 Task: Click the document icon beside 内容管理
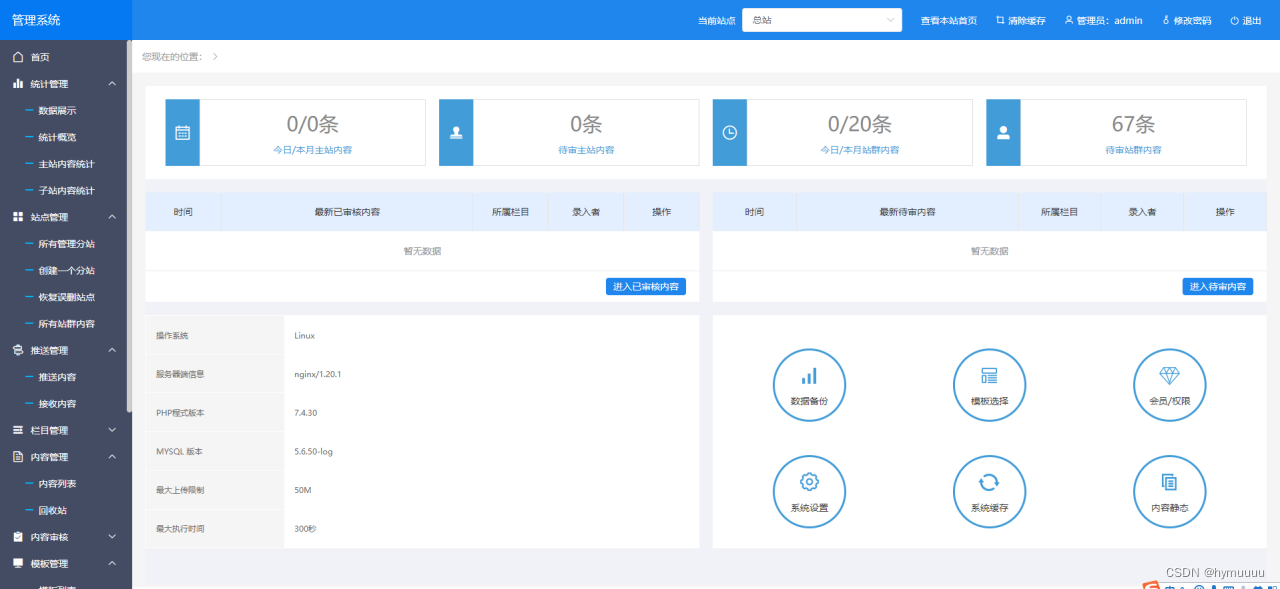click(18, 457)
